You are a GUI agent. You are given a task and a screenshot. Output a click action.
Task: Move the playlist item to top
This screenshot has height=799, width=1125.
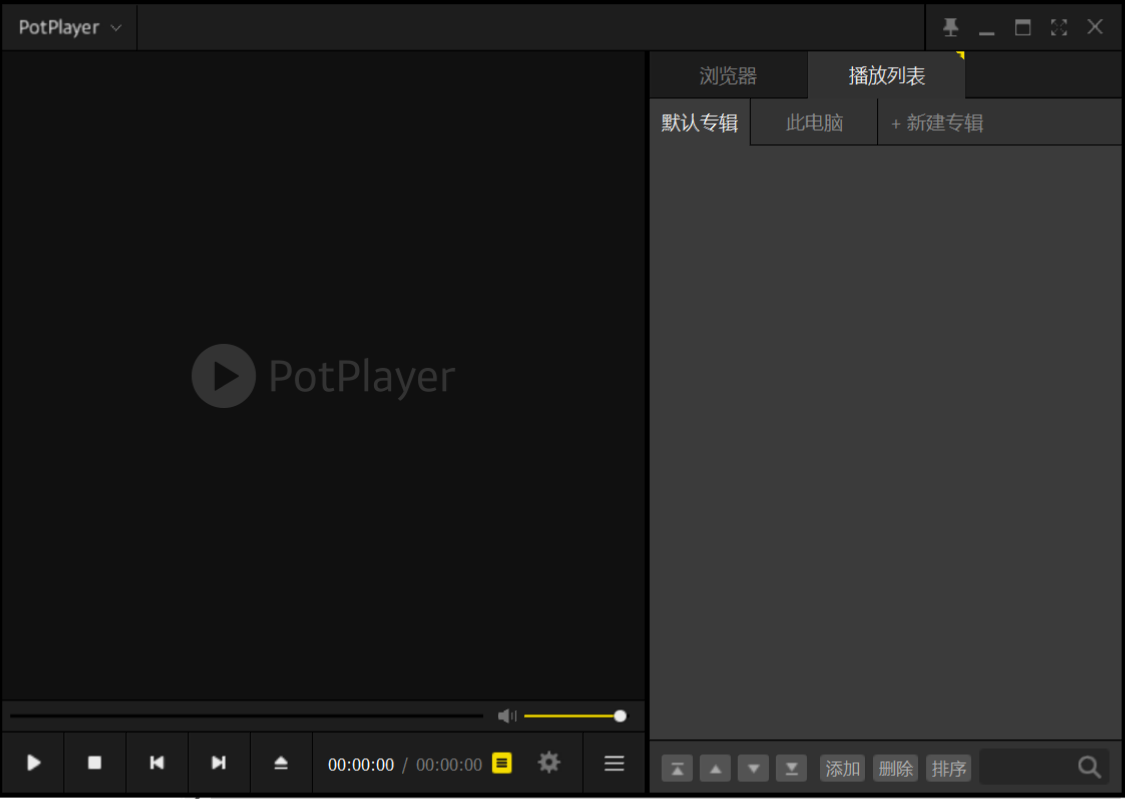(x=677, y=768)
